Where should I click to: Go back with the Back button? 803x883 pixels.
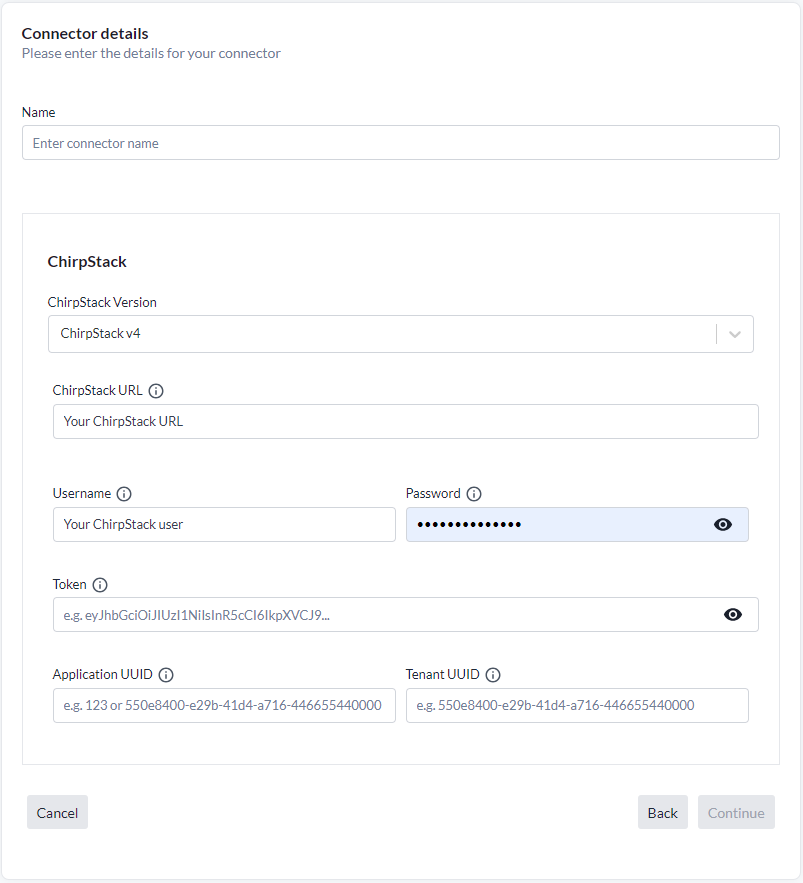point(663,813)
